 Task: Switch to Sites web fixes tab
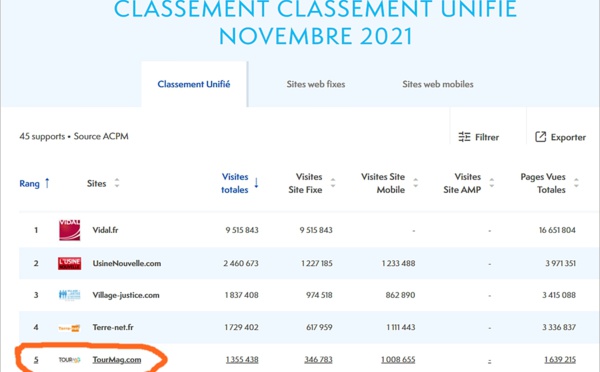[316, 84]
